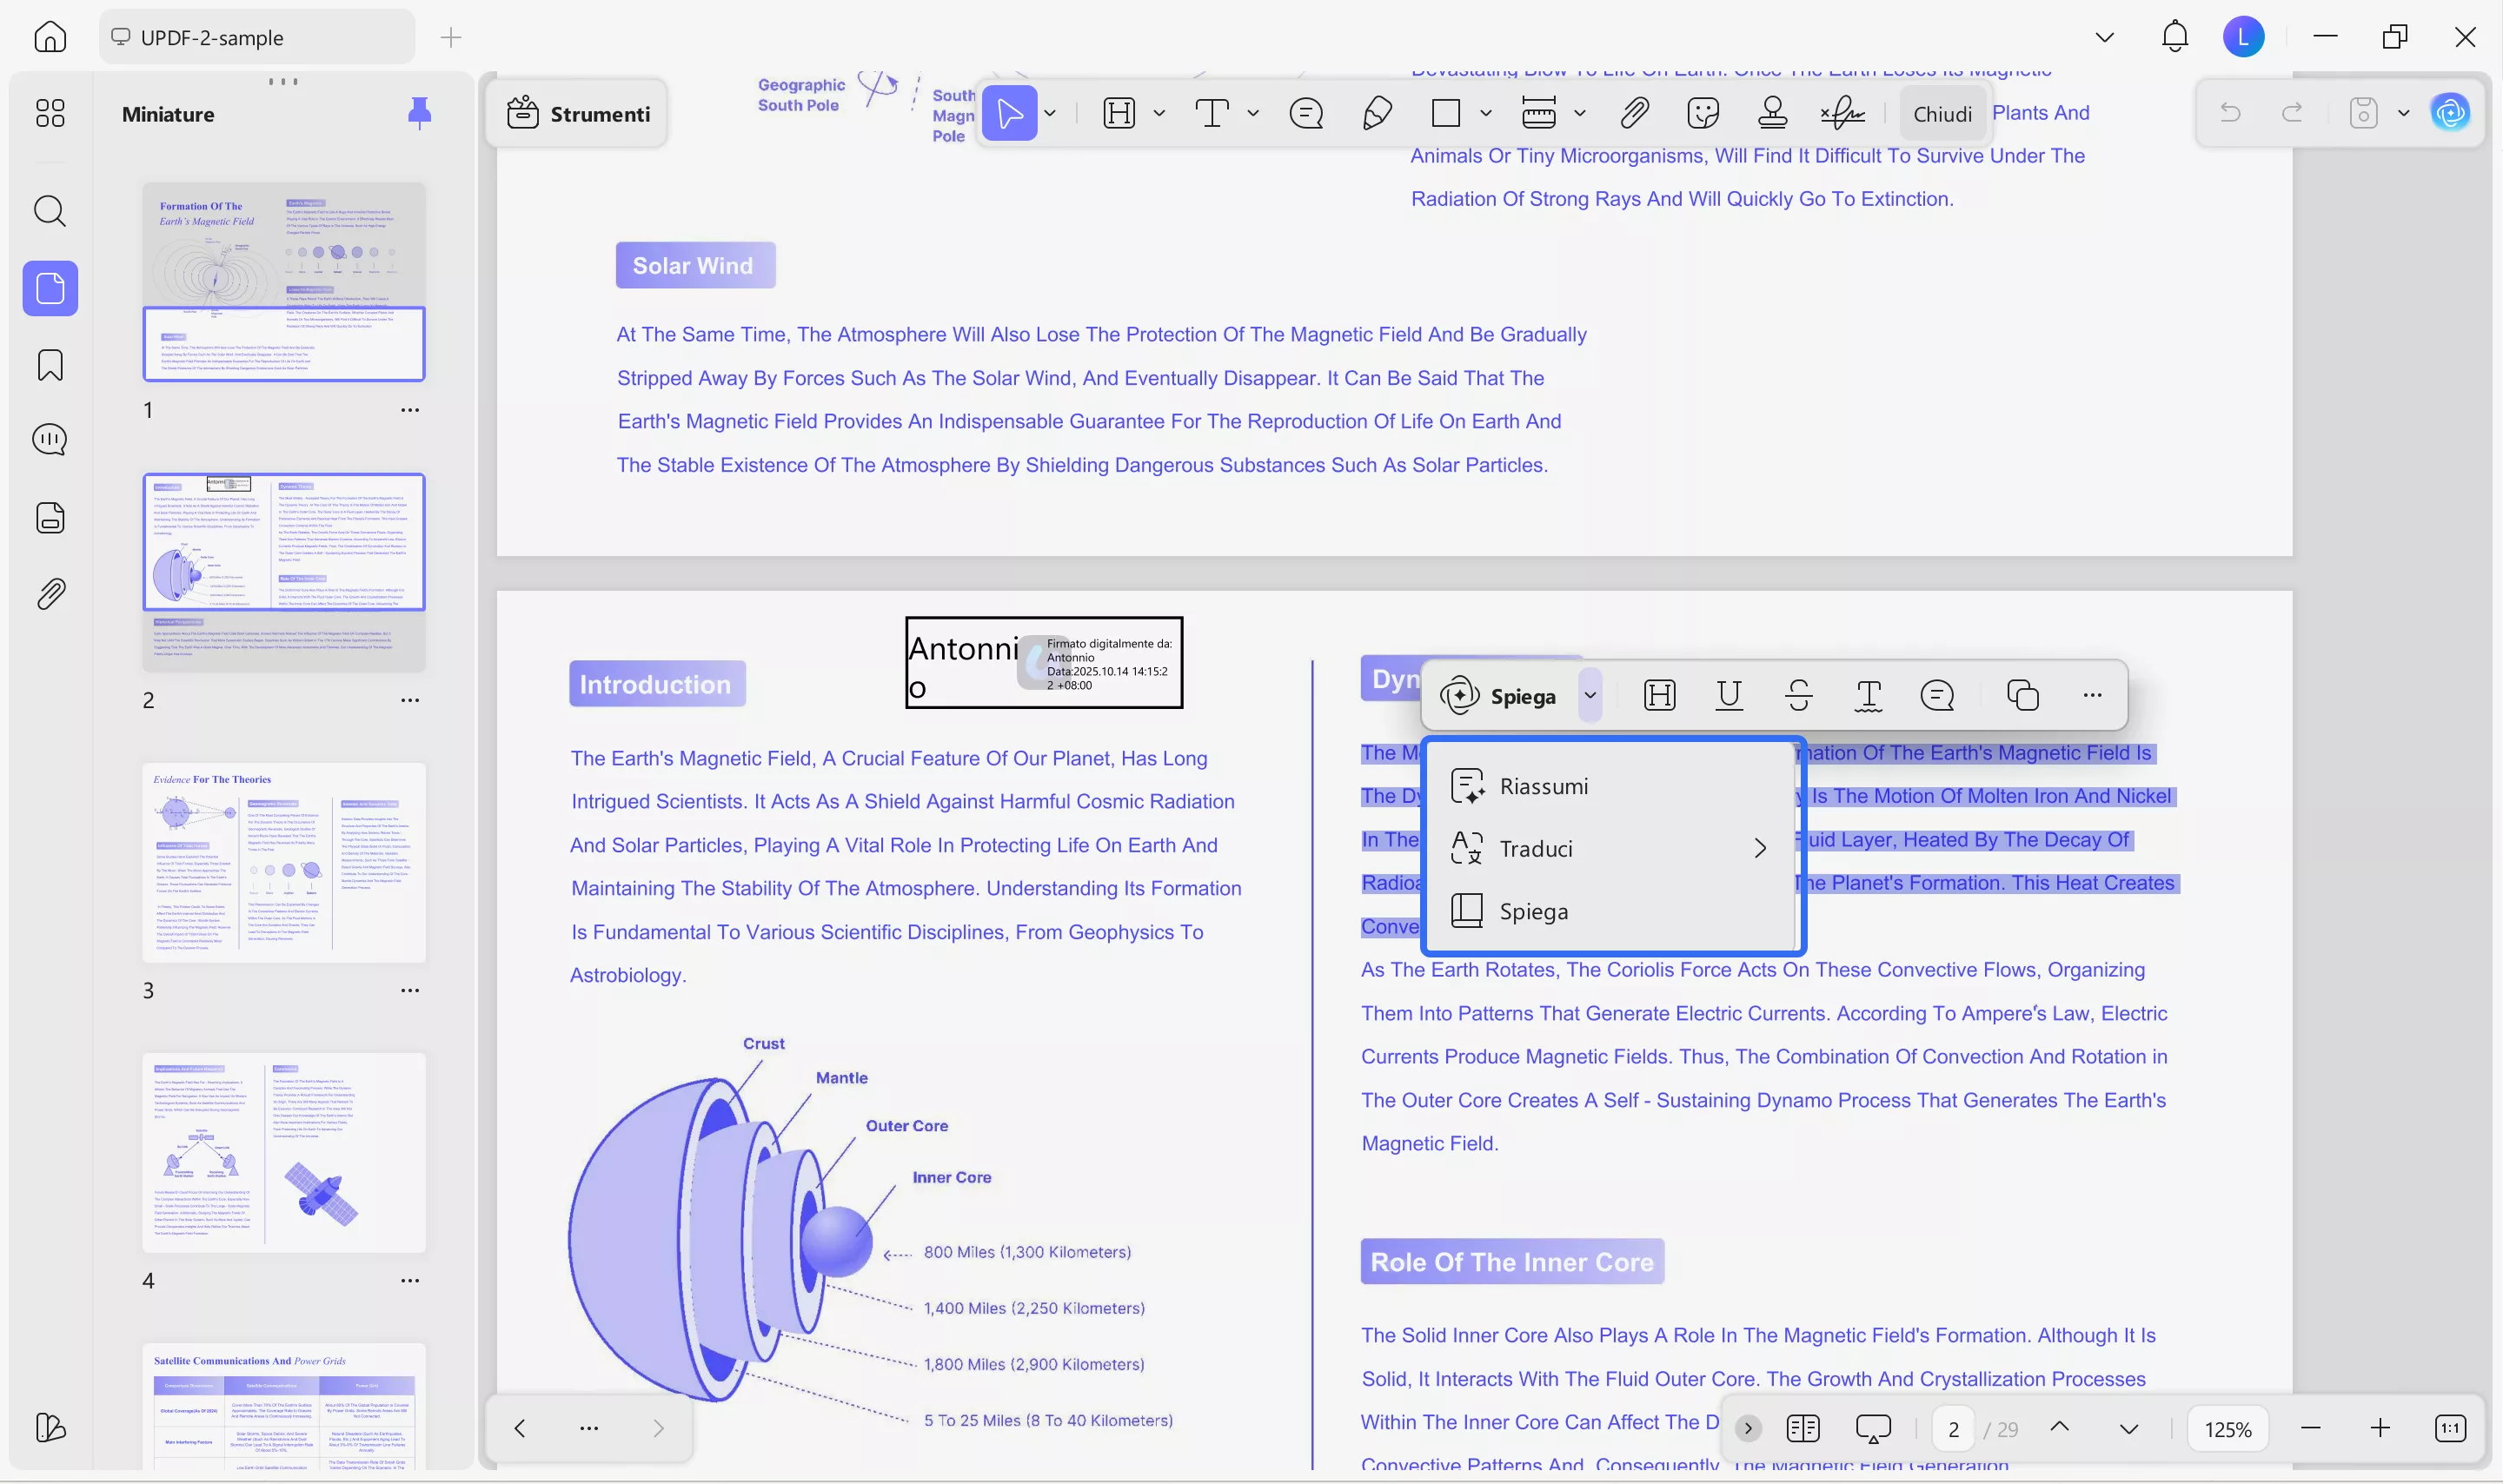
Task: Select the pencil drawing tool
Action: tap(1377, 113)
